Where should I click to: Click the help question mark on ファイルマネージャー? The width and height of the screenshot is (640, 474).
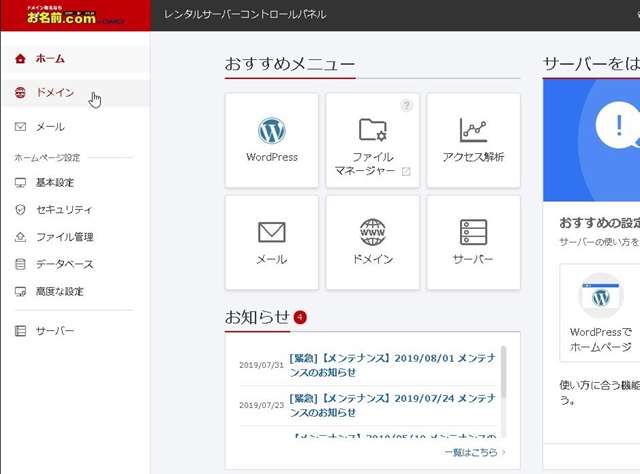(406, 105)
